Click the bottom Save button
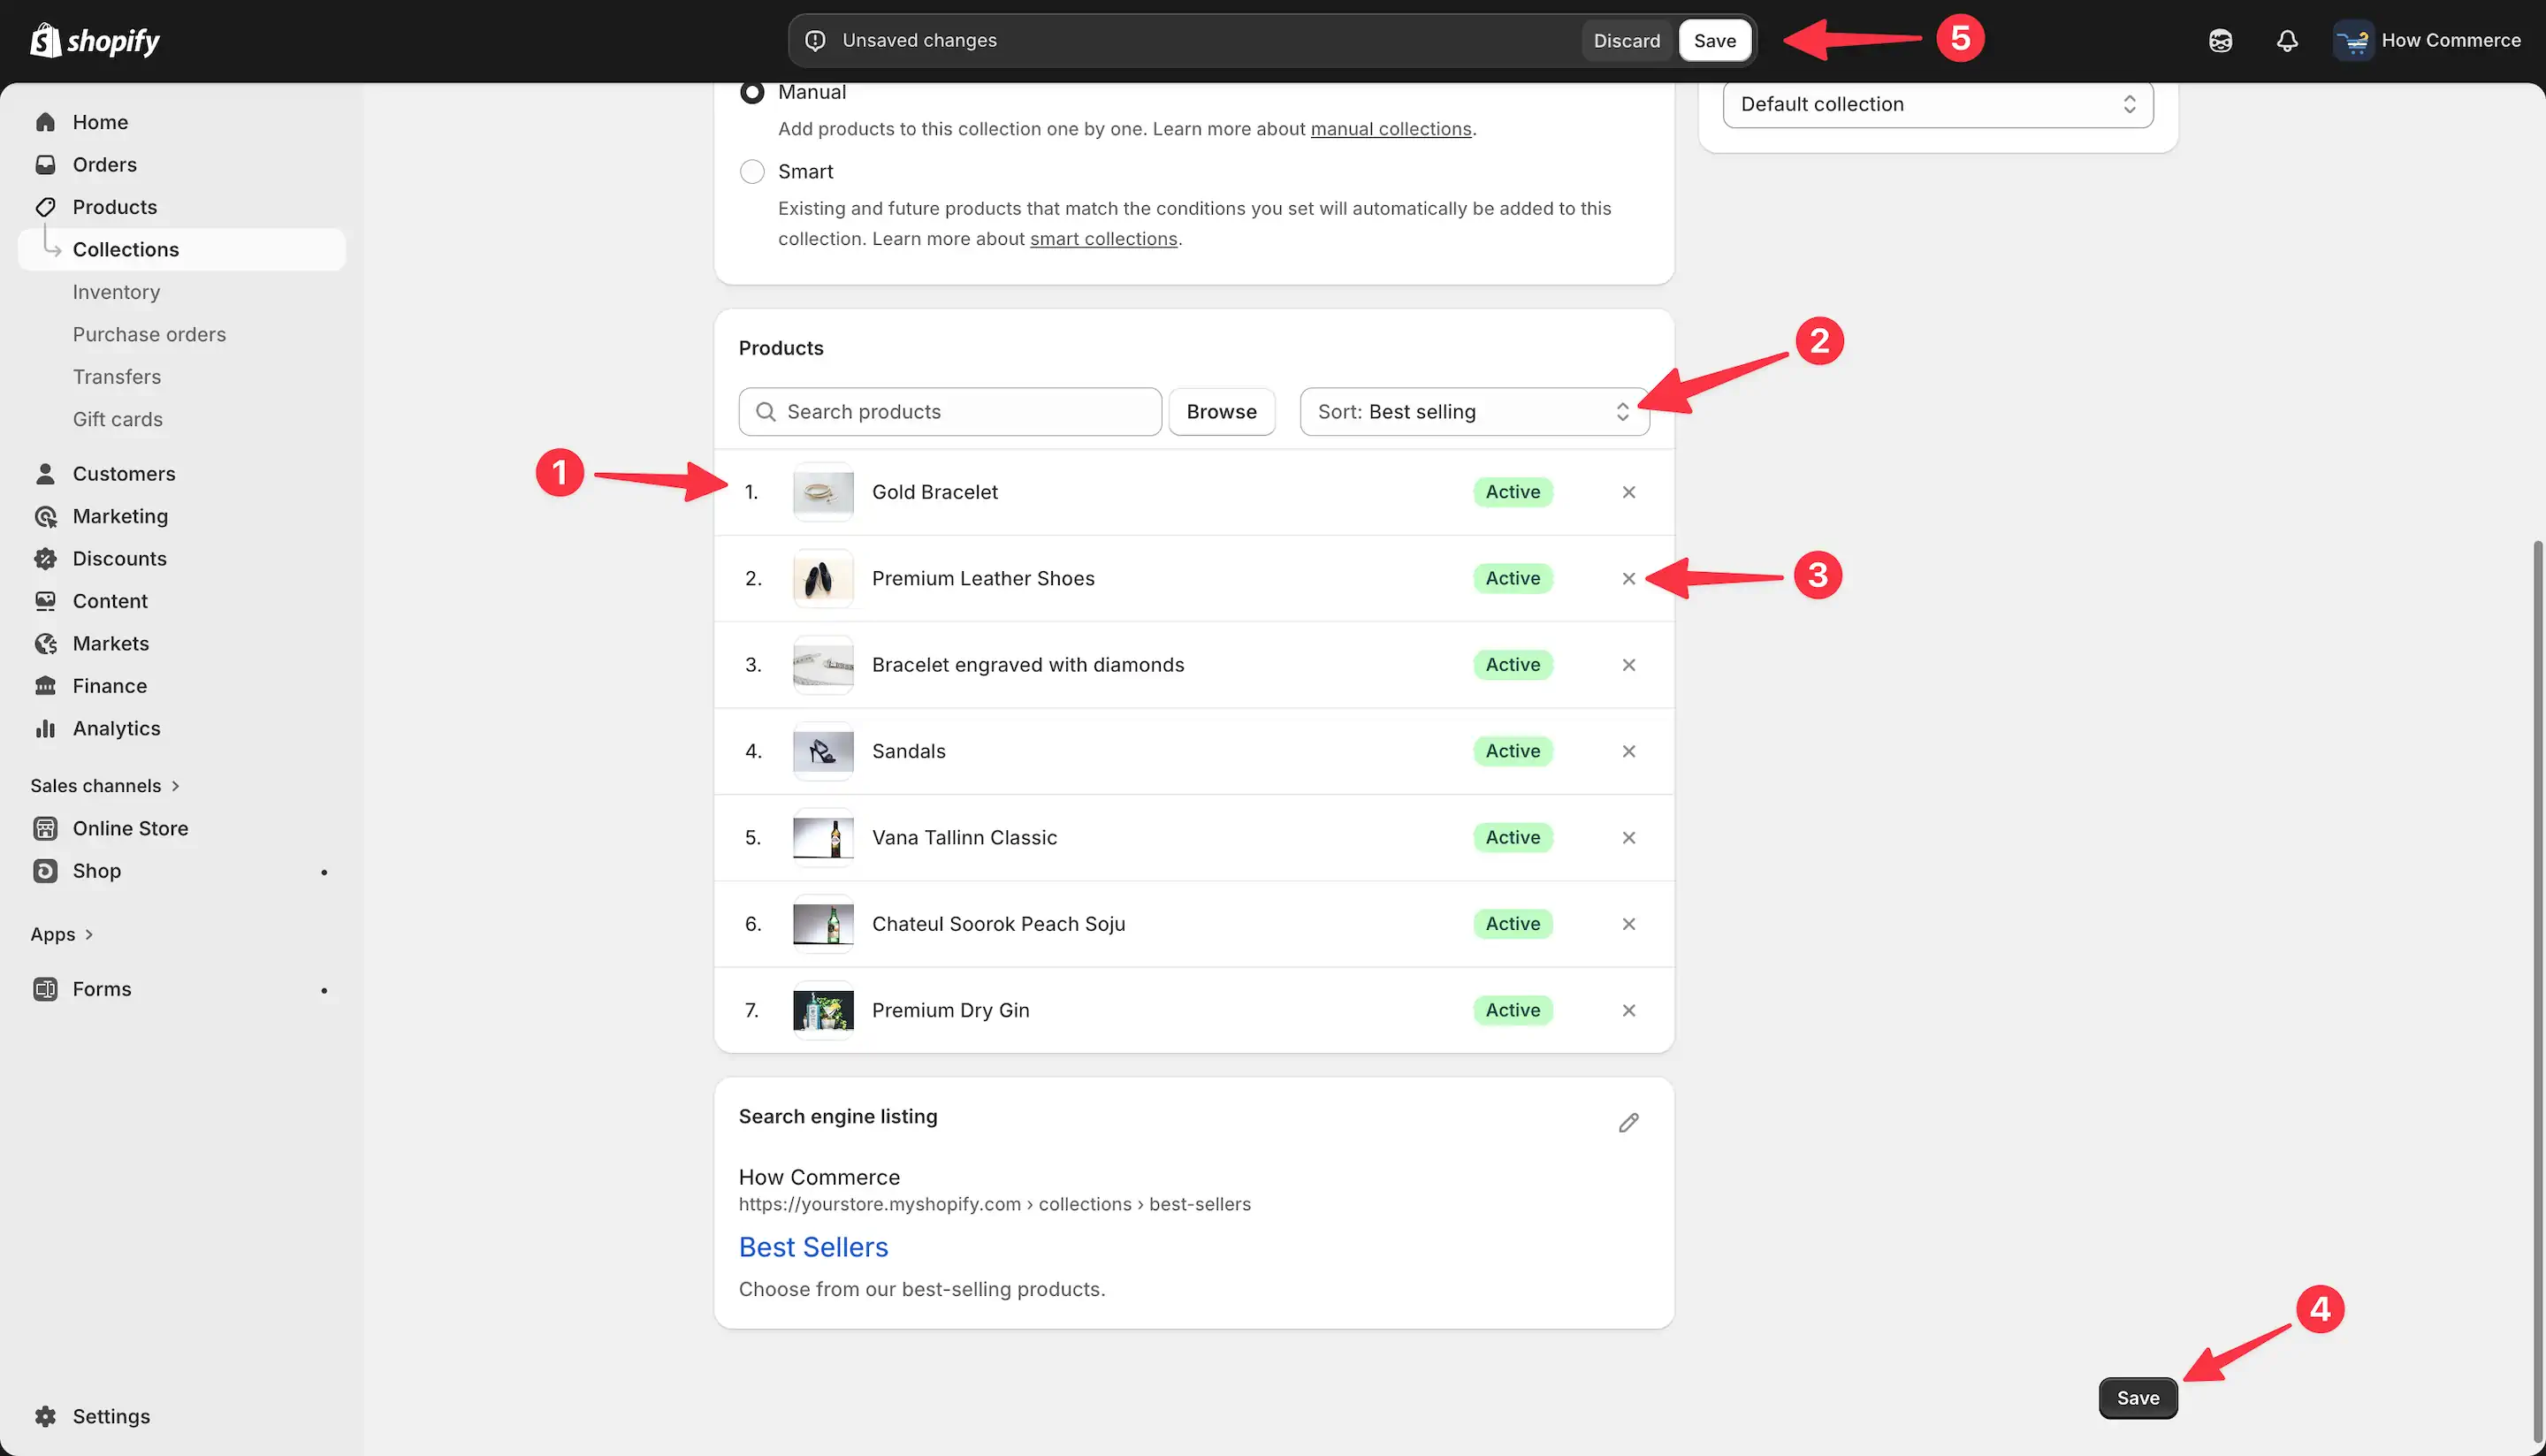Image resolution: width=2546 pixels, height=1456 pixels. [x=2137, y=1398]
